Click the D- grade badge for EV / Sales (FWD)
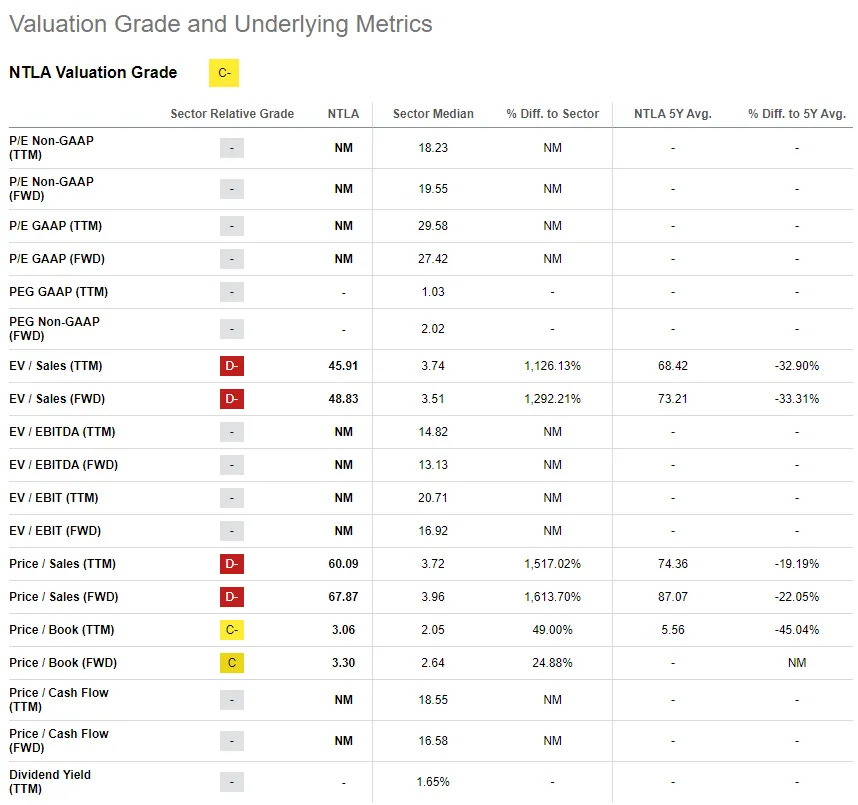858x805 pixels. pyautogui.click(x=232, y=399)
